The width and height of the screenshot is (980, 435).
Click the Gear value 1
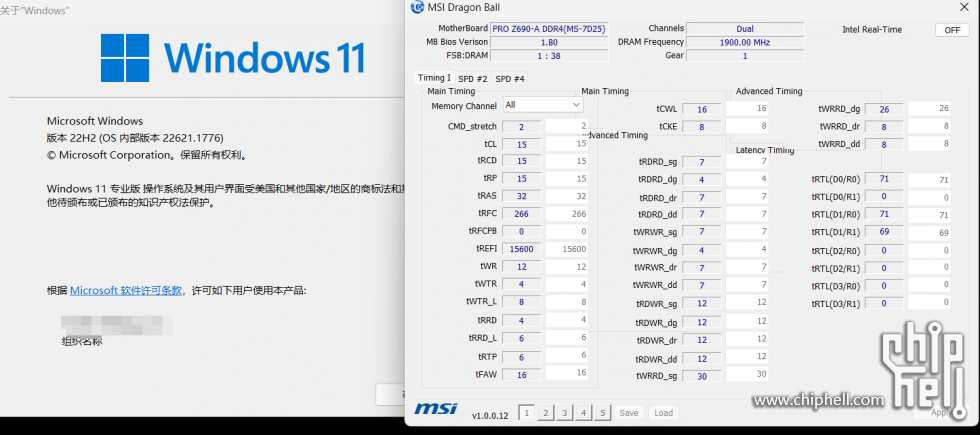click(744, 56)
